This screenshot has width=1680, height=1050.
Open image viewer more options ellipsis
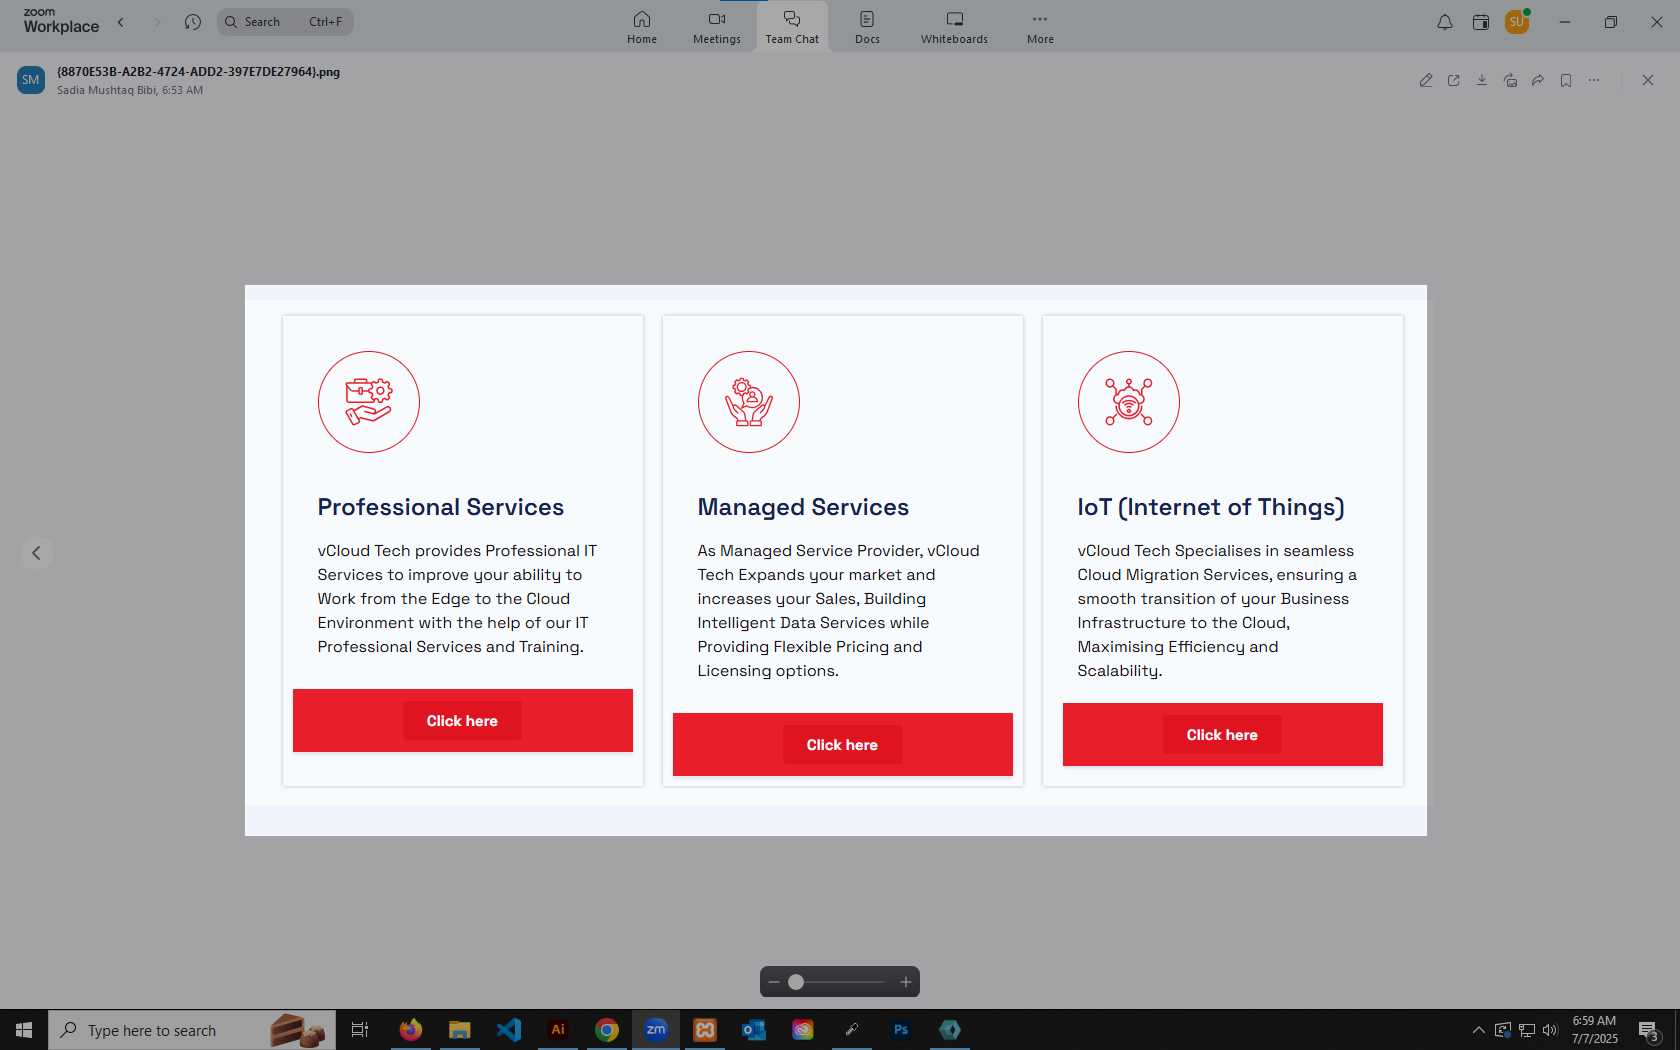point(1594,80)
